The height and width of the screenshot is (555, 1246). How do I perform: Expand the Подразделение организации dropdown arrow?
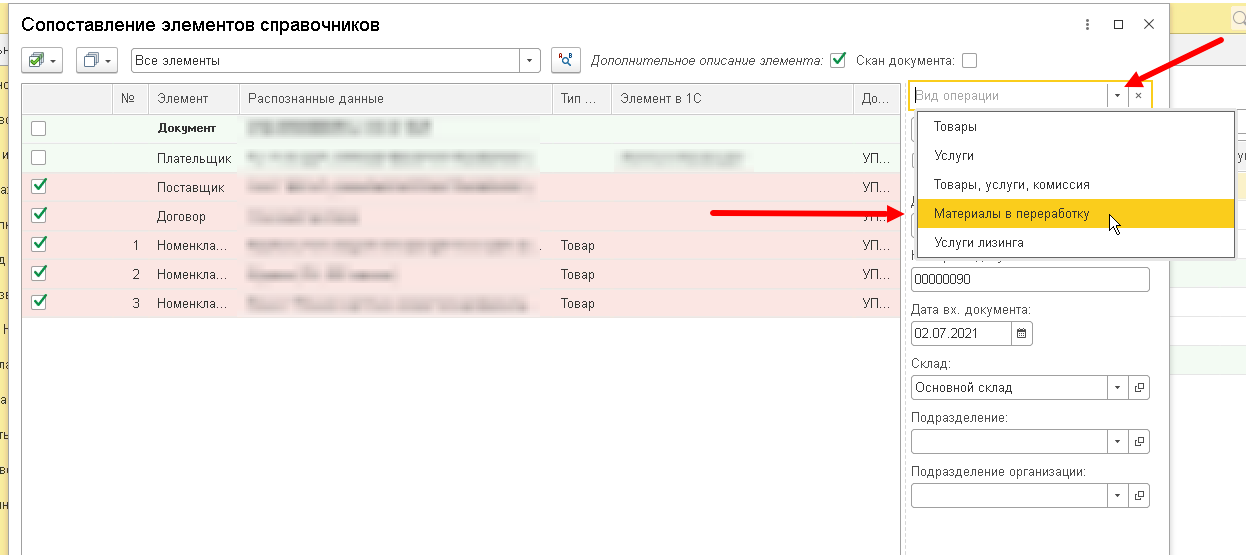point(1117,495)
